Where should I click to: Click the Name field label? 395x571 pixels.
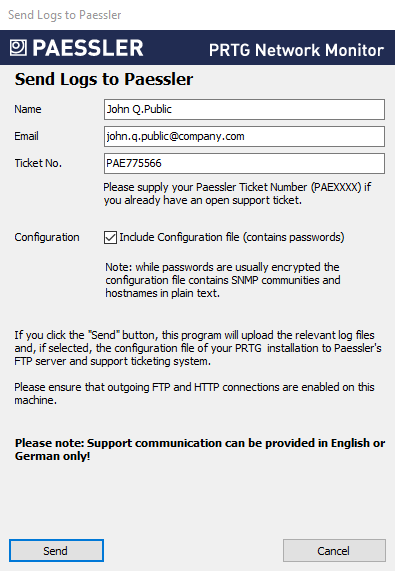(28, 109)
